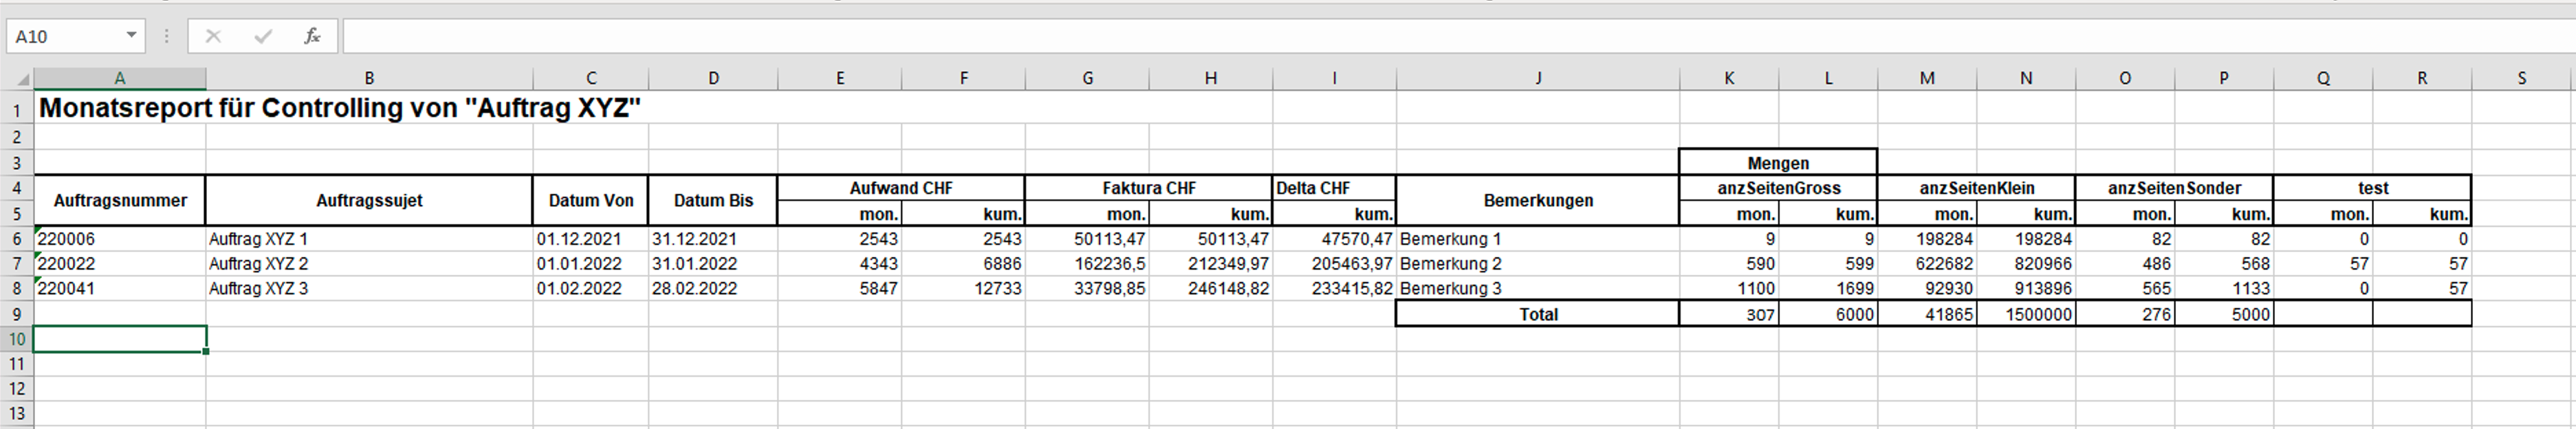Viewport: 2576px width, 429px height.
Task: Select the column B header
Action: pyautogui.click(x=369, y=78)
